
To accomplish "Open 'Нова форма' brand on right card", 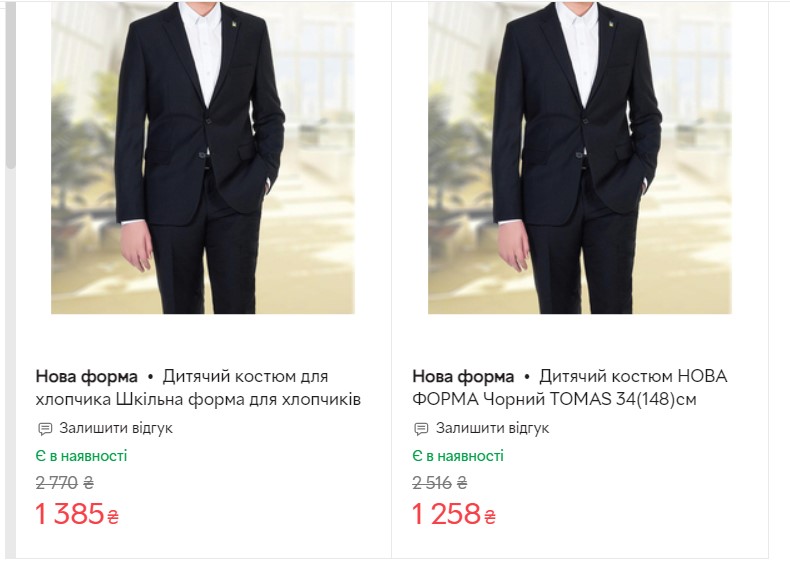I will [x=463, y=377].
